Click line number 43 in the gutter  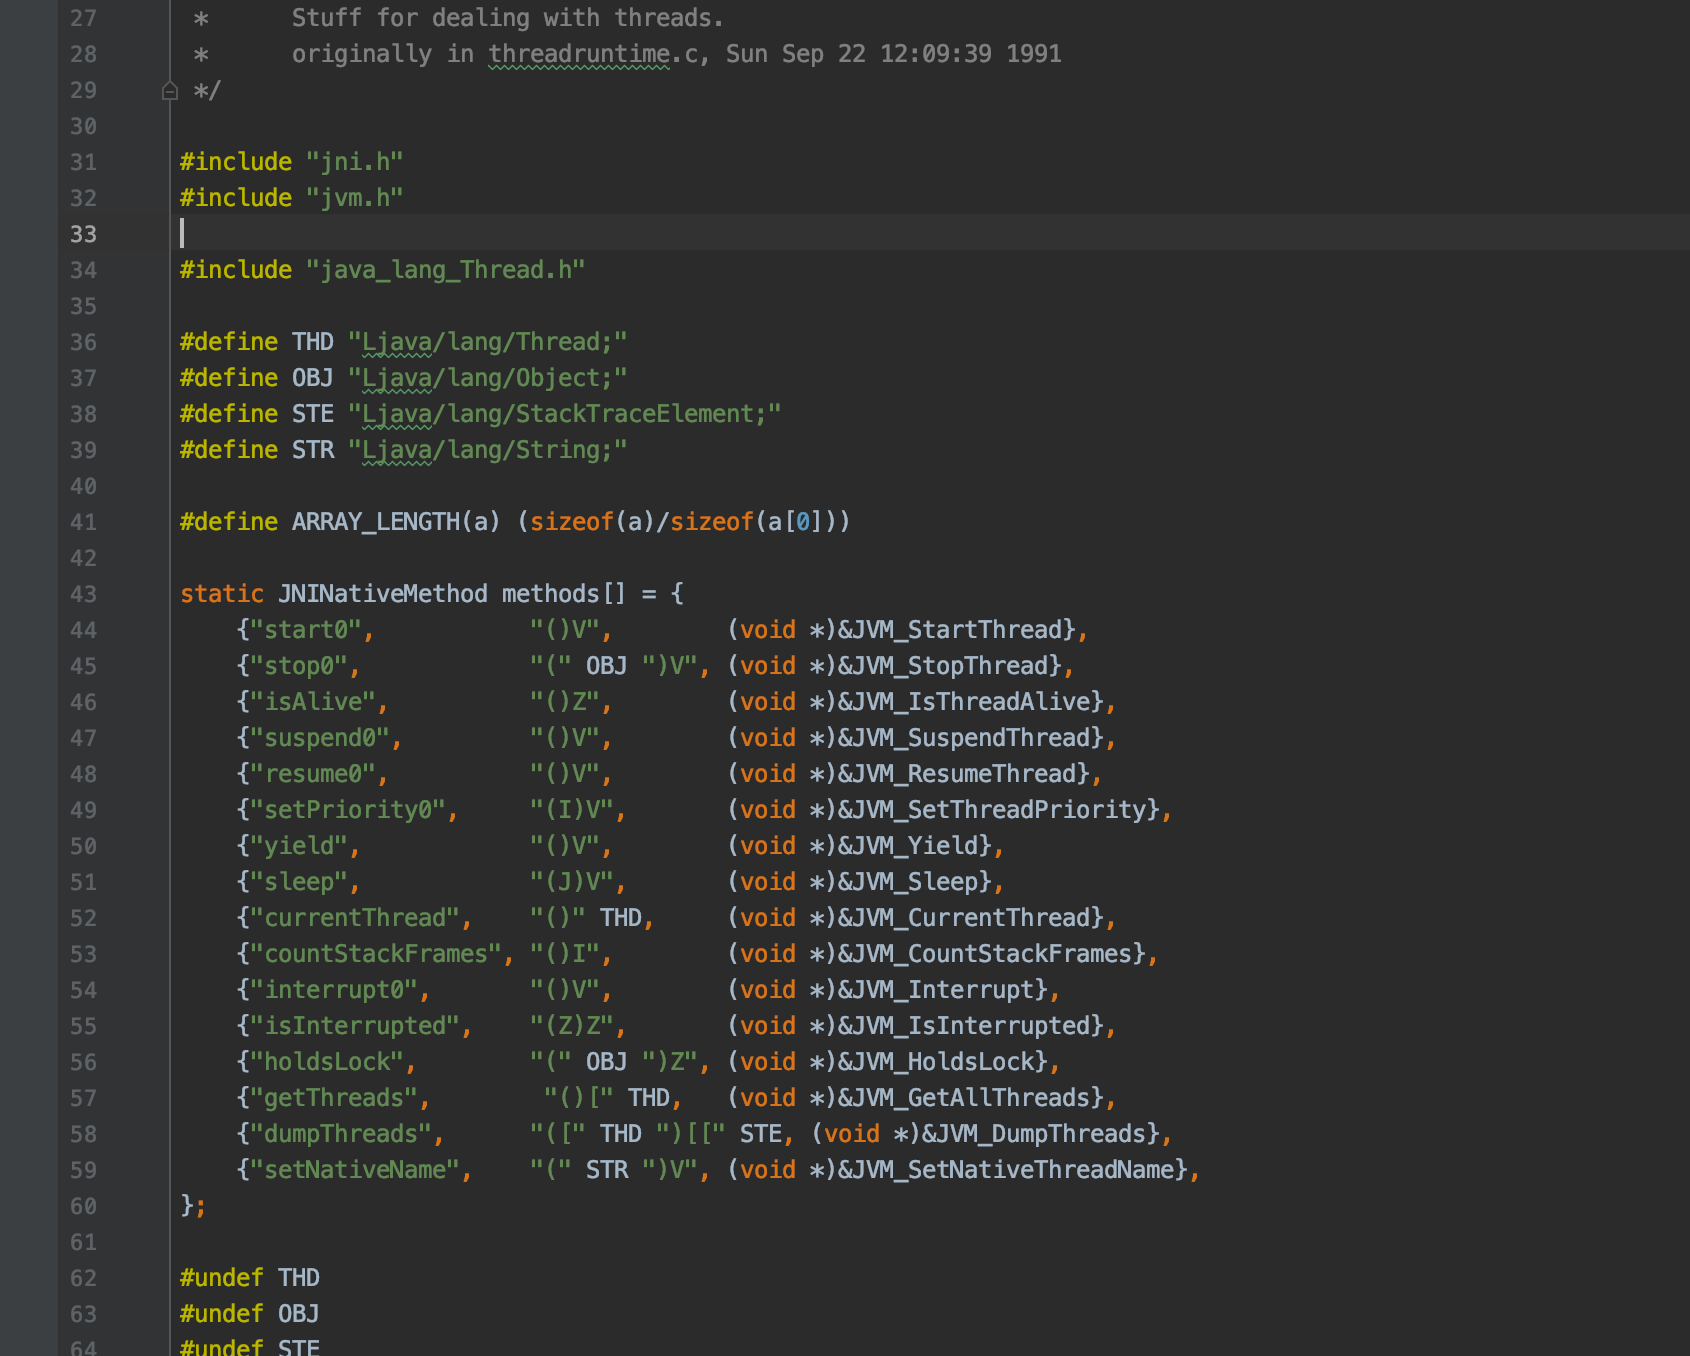[x=83, y=594]
